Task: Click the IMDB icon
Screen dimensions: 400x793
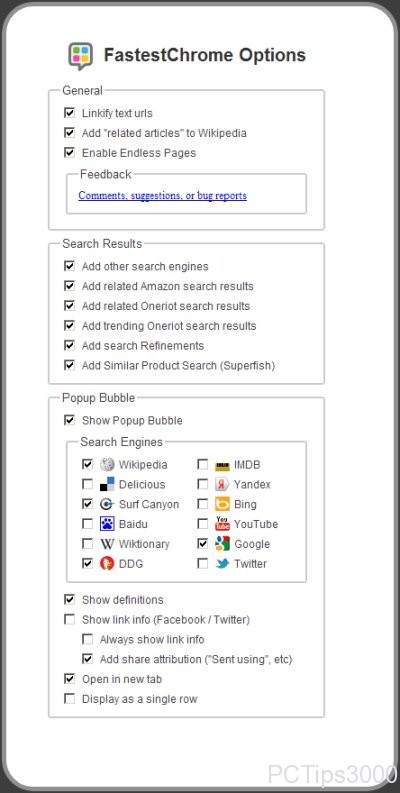Action: (x=223, y=465)
